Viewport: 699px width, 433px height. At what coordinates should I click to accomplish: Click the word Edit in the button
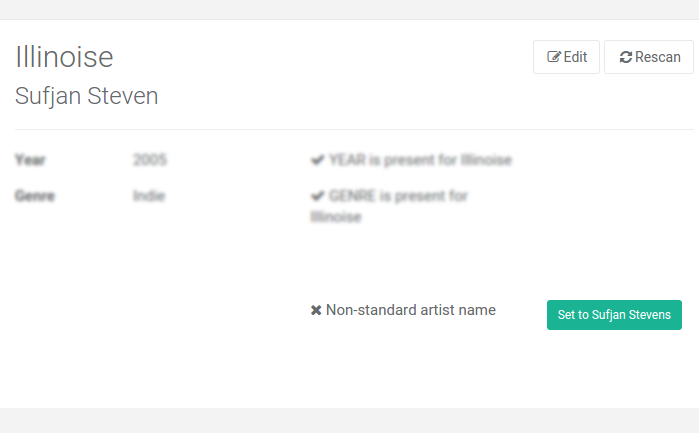[x=575, y=57]
